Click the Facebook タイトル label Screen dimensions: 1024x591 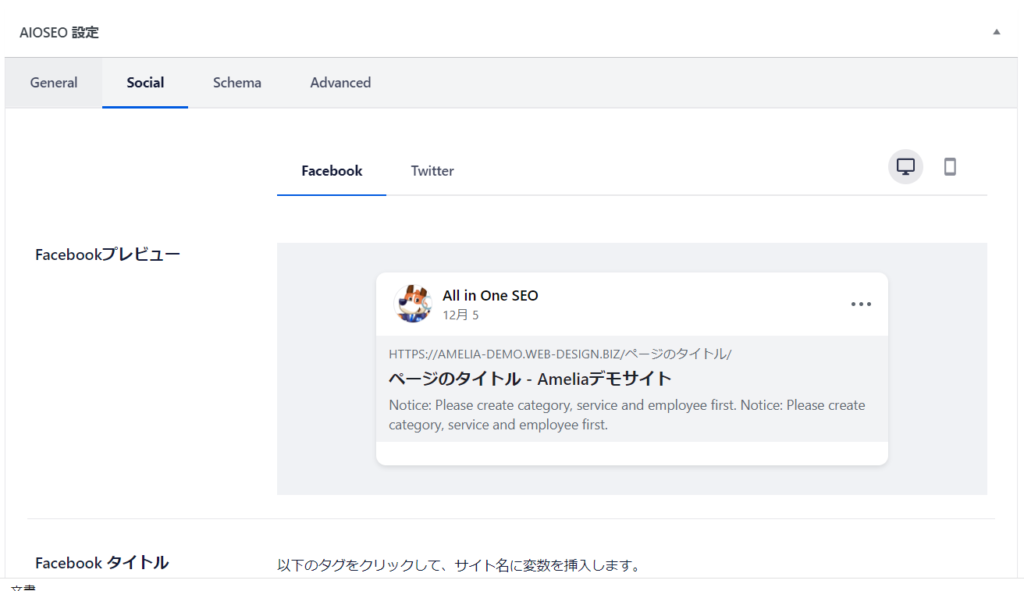coord(102,563)
